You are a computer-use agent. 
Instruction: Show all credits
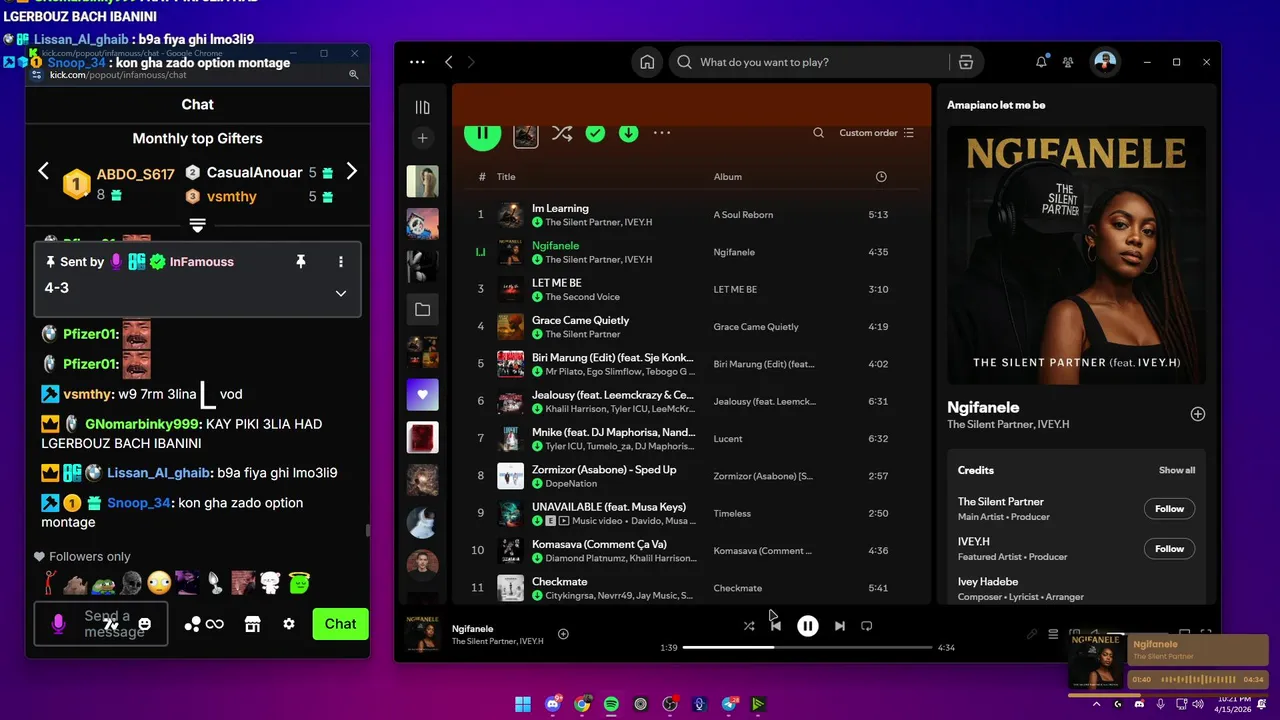click(x=1177, y=470)
